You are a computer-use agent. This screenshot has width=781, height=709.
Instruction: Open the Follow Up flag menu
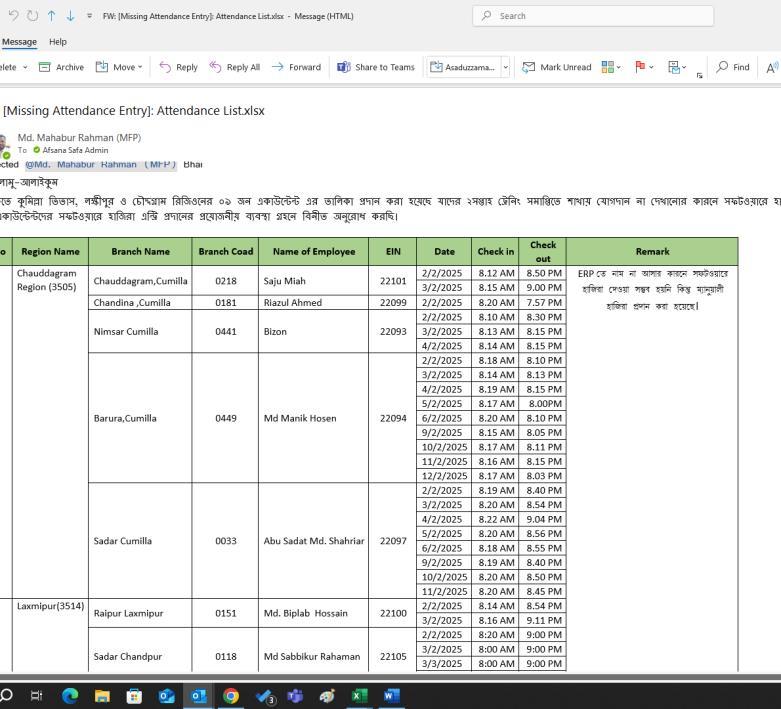pos(644,67)
